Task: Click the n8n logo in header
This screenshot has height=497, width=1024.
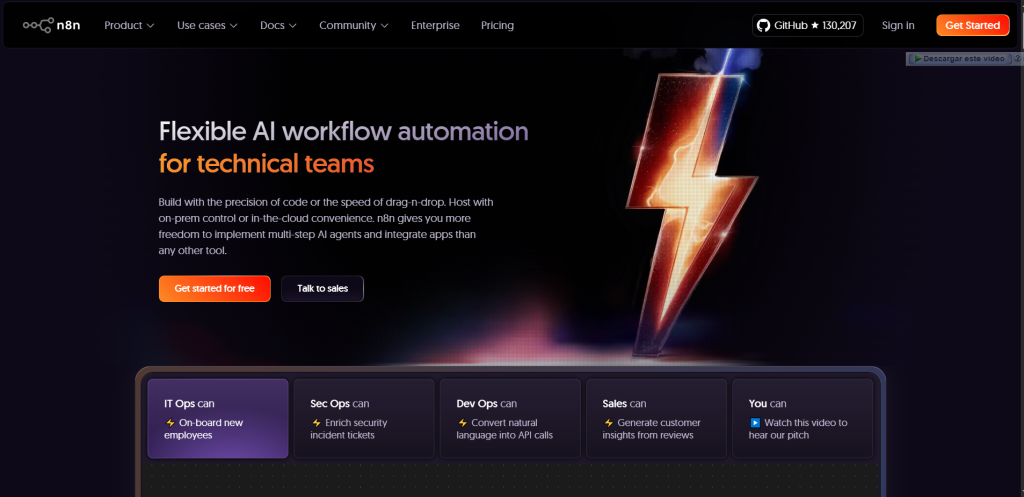Action: (x=52, y=25)
